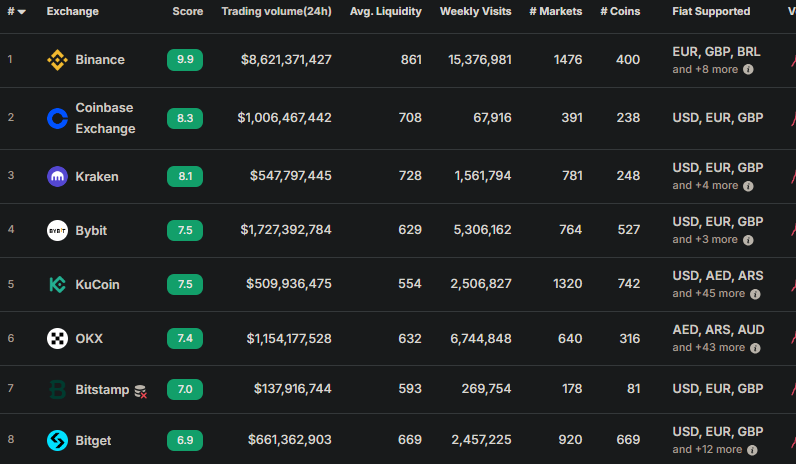
Task: Open the Bitstamp exchange link
Action: click(102, 389)
